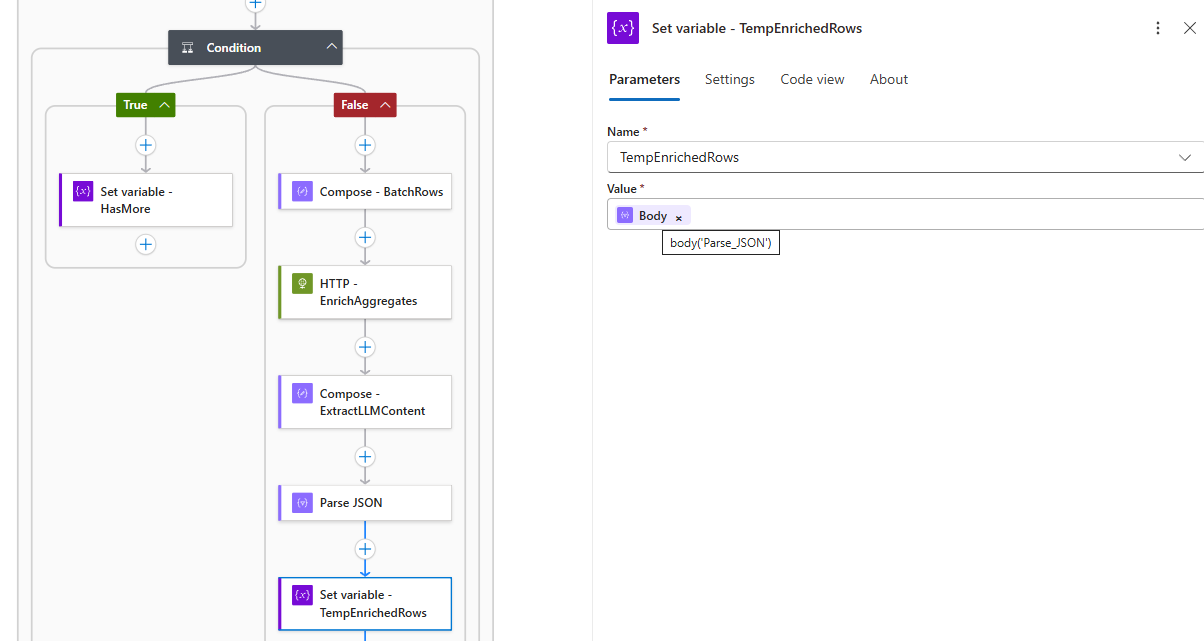Viewport: 1204px width, 641px height.
Task: Collapse the True branch
Action: (x=164, y=105)
